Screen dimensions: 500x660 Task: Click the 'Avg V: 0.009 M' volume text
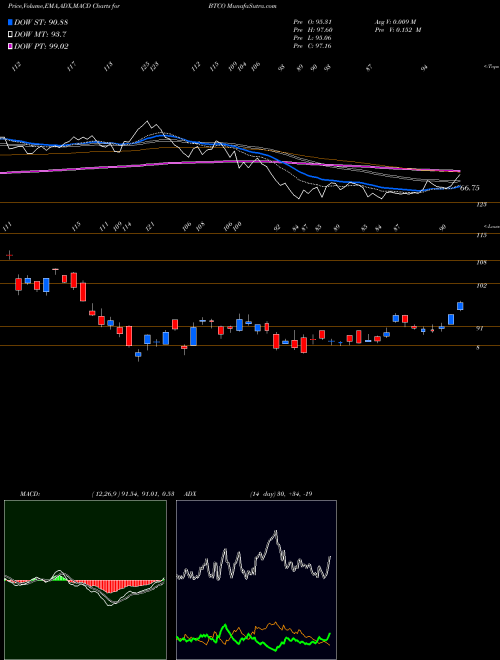pos(395,22)
